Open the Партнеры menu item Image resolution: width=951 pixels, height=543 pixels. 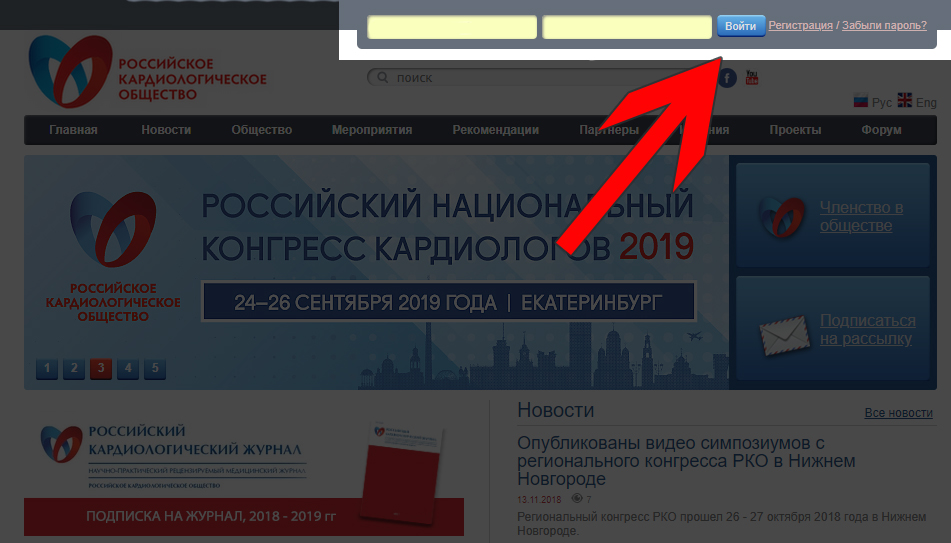(609, 130)
